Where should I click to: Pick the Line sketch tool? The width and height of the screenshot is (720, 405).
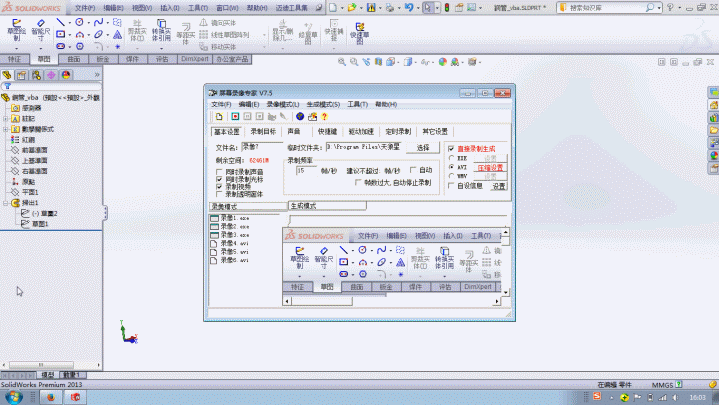(60, 22)
